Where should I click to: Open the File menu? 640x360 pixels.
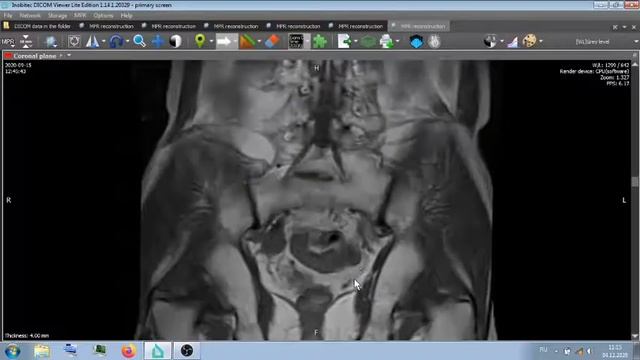(8, 16)
